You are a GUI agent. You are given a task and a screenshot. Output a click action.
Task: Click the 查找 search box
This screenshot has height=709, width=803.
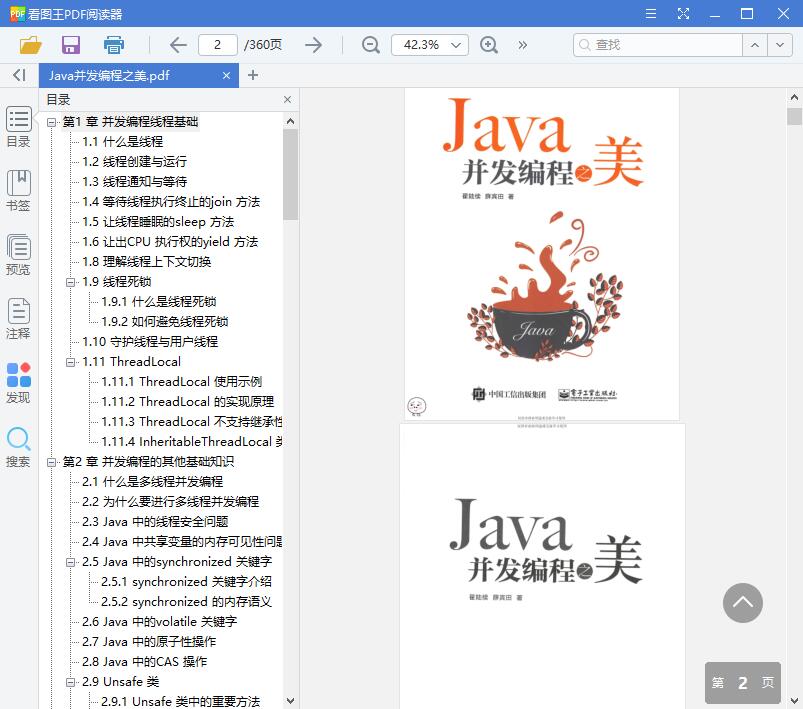(658, 45)
